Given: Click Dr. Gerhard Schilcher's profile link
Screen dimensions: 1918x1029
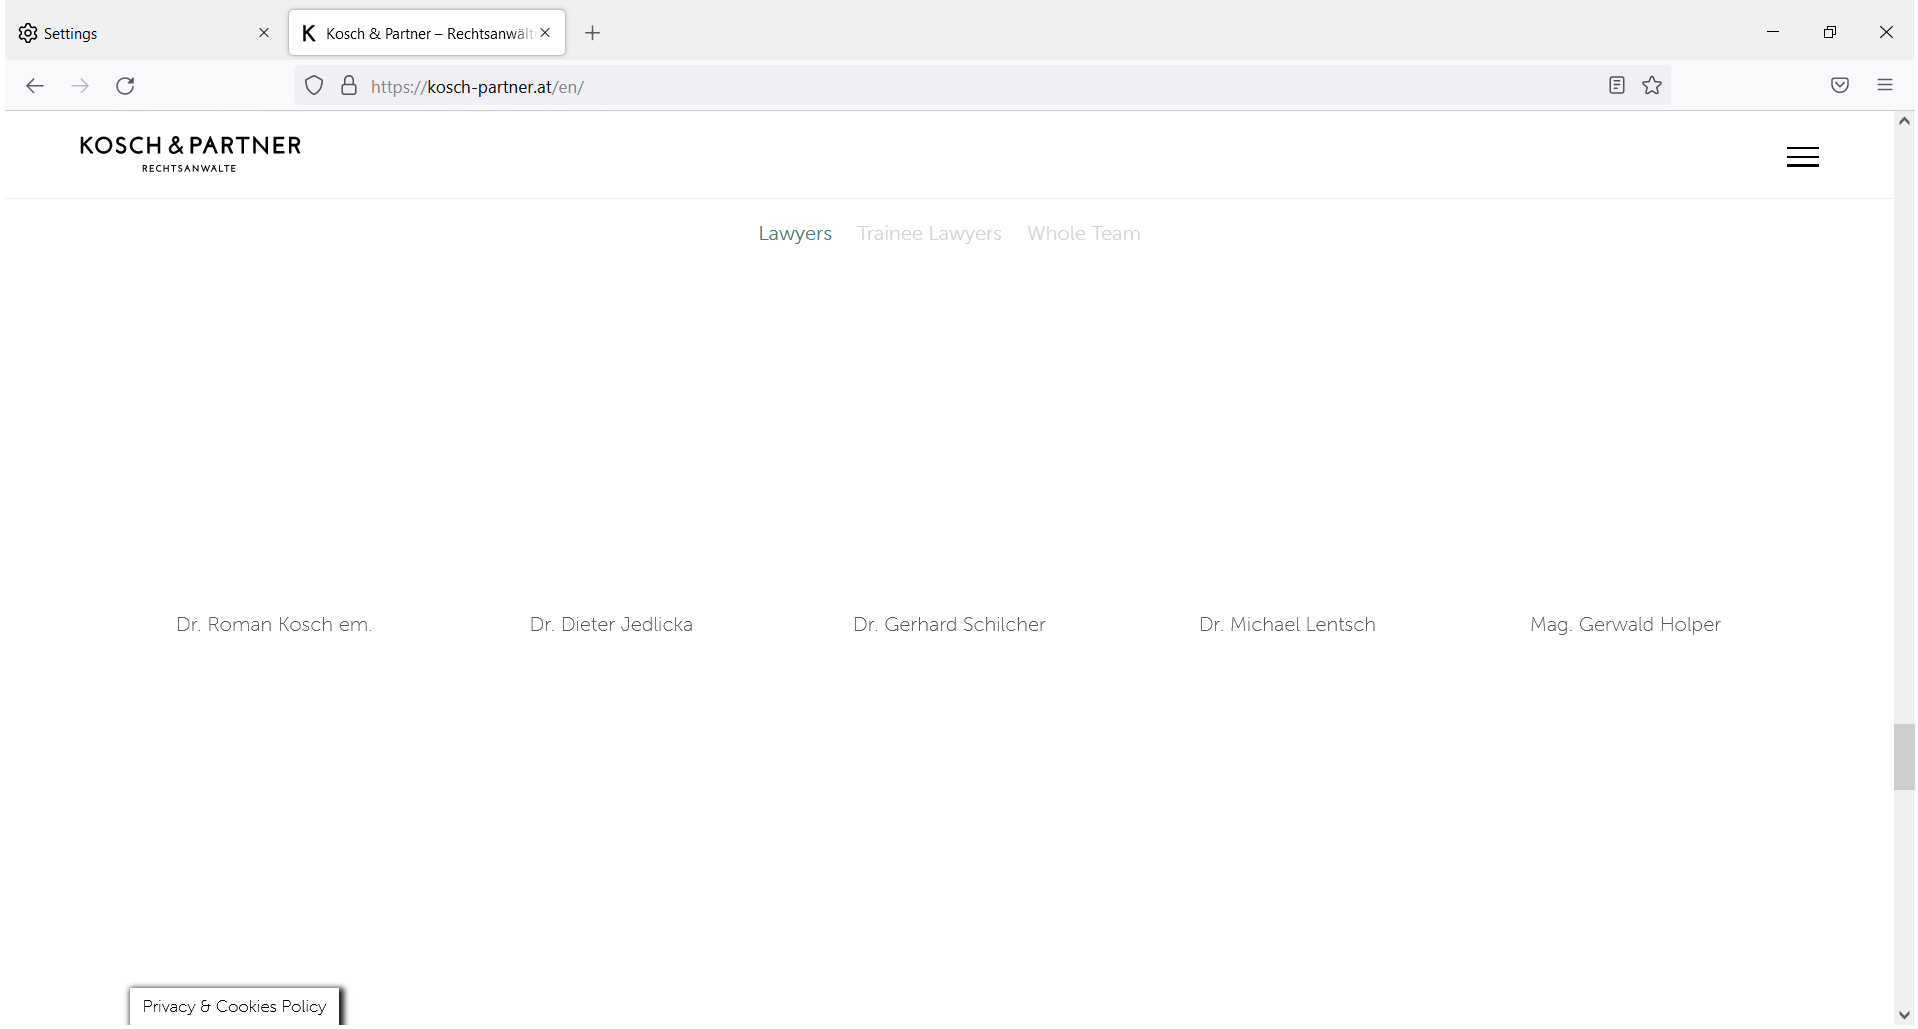Looking at the screenshot, I should (x=948, y=624).
